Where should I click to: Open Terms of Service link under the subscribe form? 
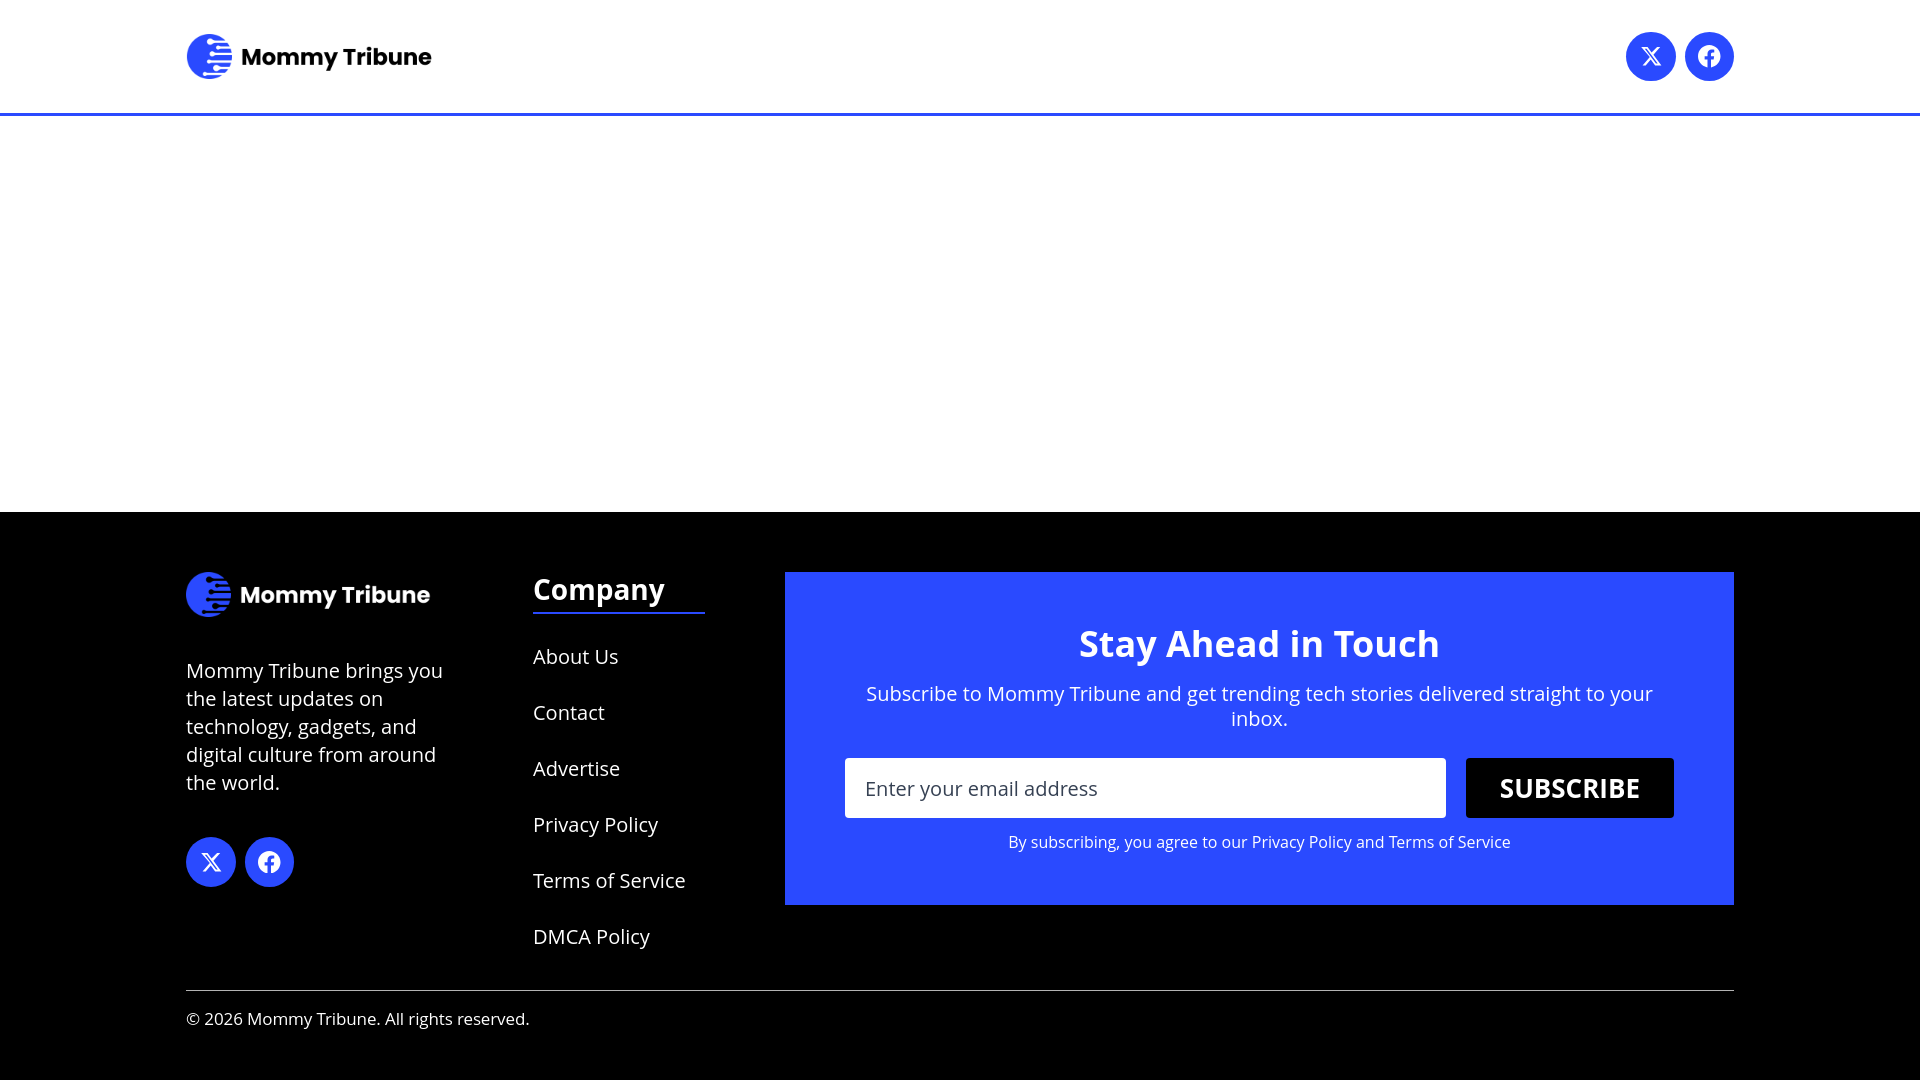click(x=1449, y=842)
